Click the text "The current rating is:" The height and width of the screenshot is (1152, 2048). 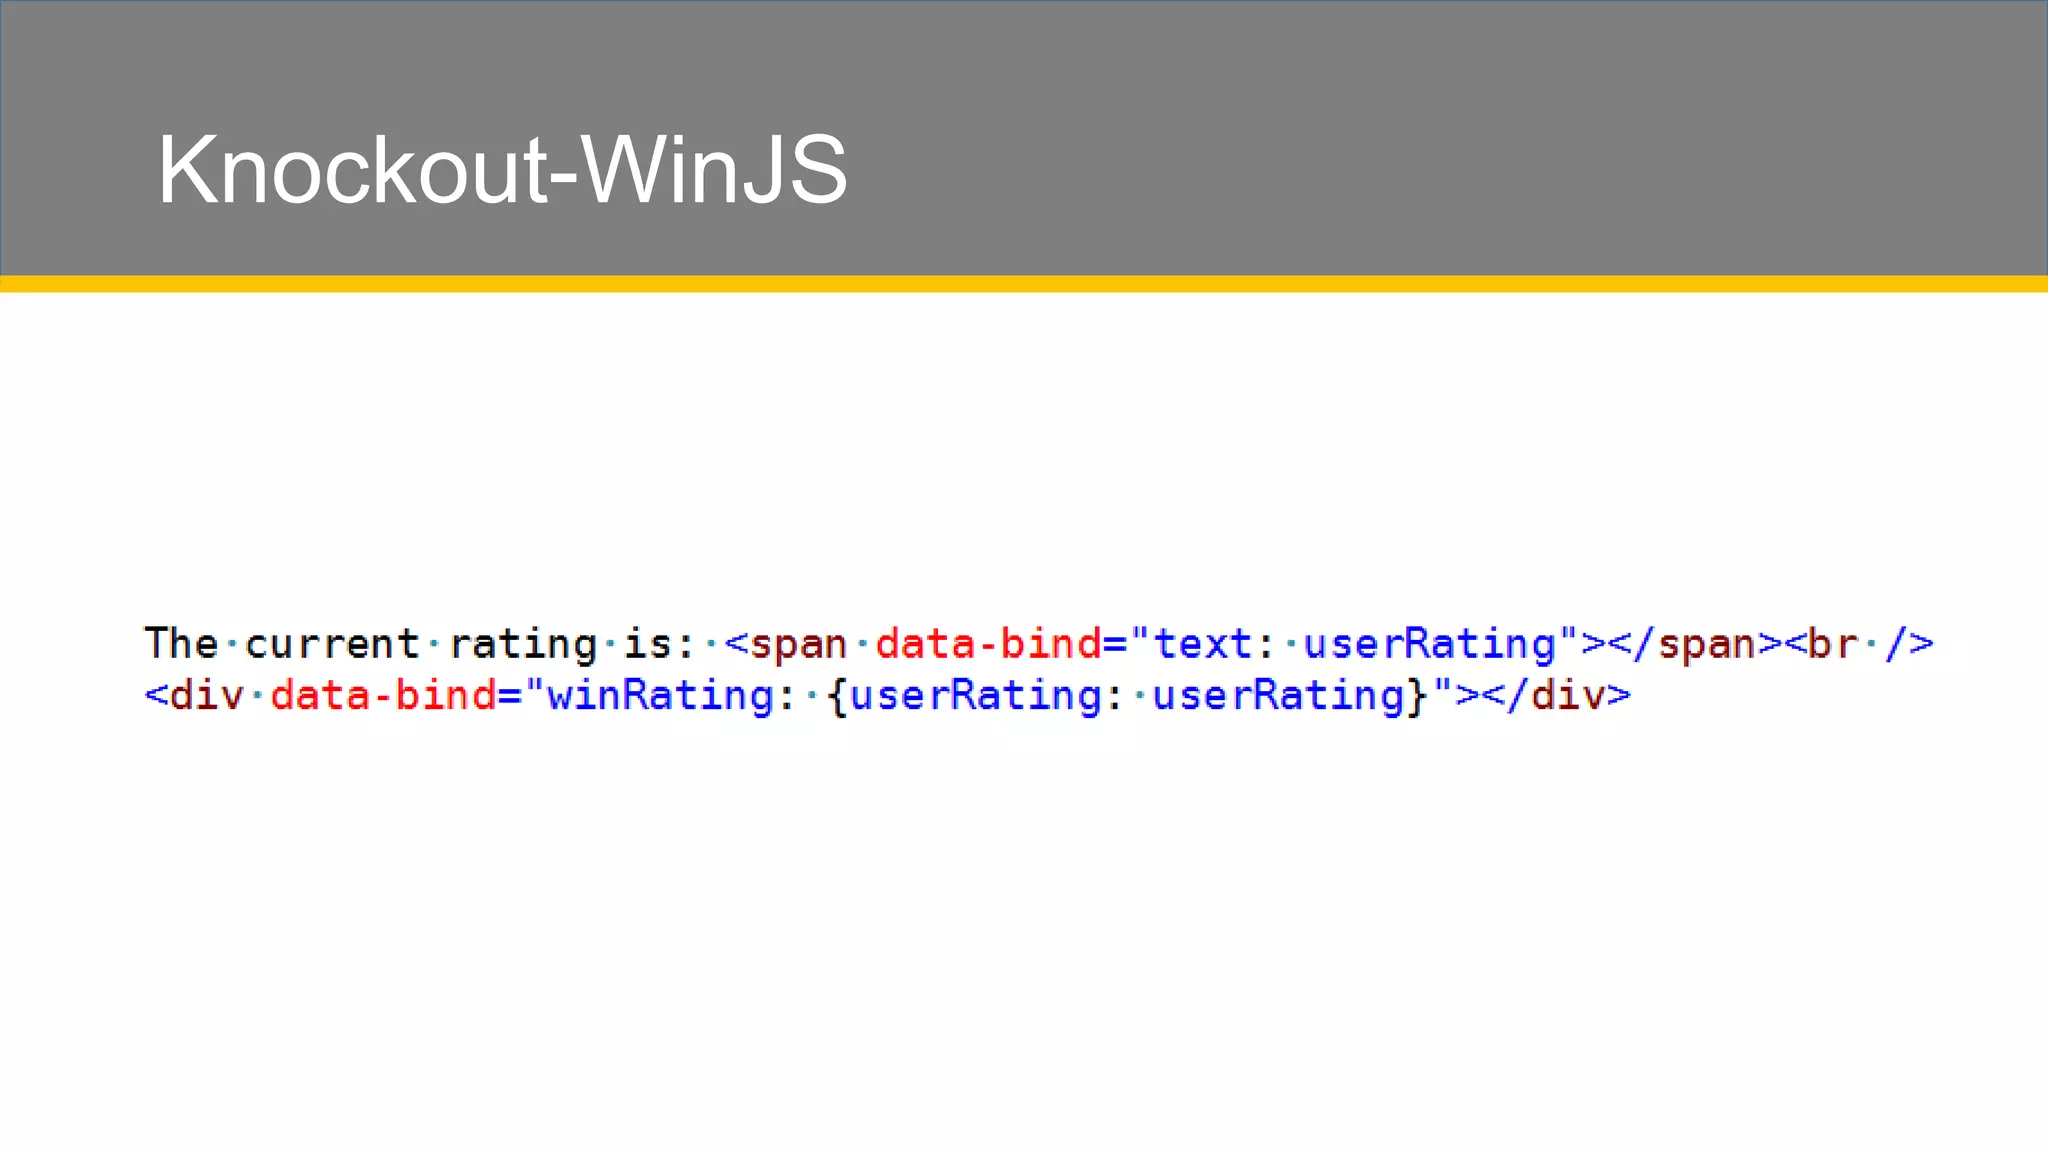[420, 644]
